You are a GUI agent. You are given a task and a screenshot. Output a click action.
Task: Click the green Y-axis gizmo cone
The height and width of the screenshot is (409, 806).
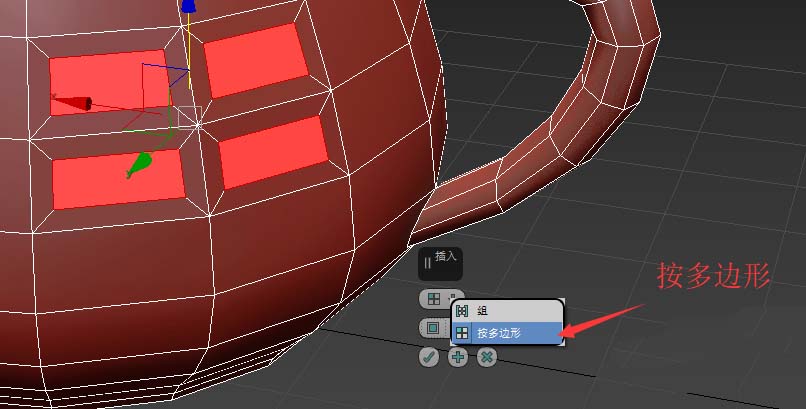[139, 165]
